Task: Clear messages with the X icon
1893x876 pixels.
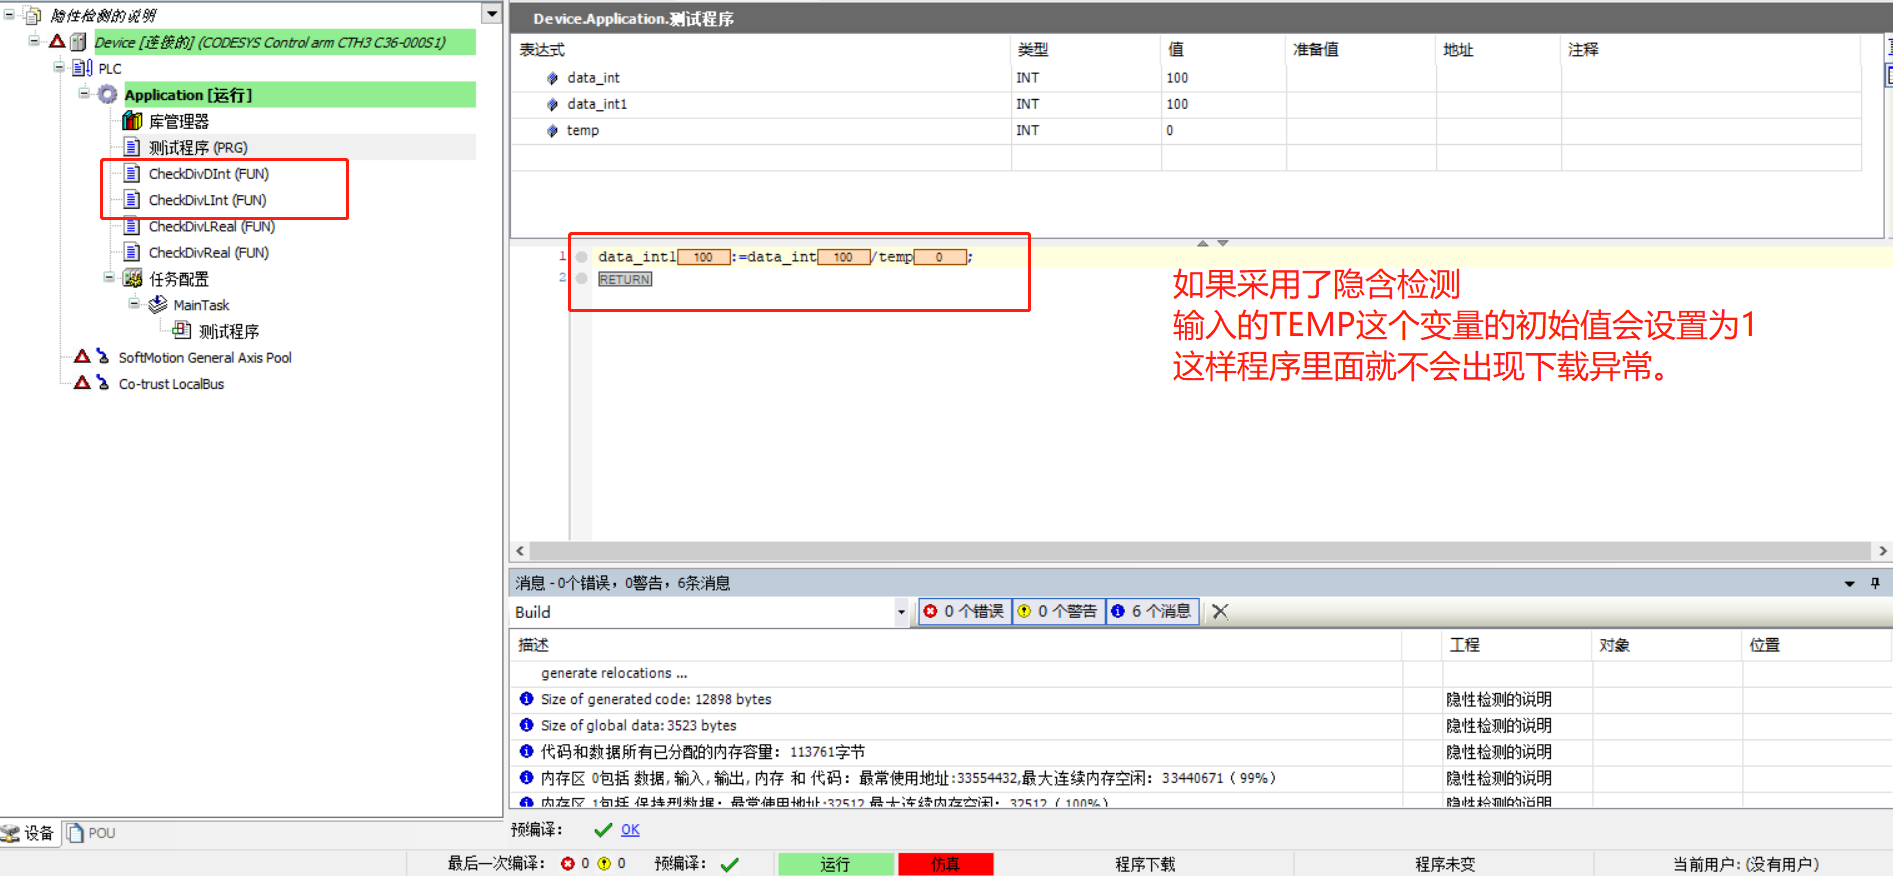Action: pyautogui.click(x=1220, y=611)
